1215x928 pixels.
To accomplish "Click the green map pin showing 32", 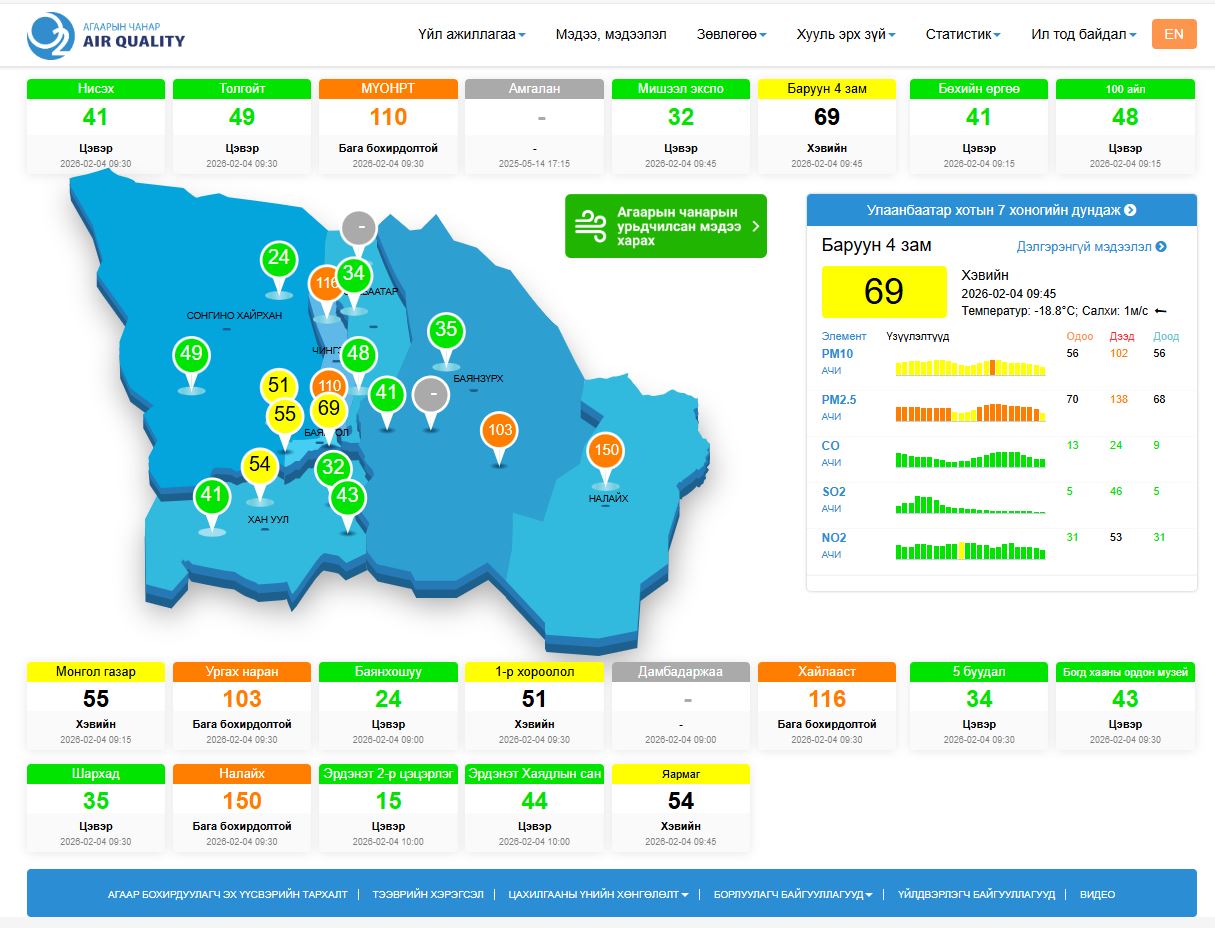I will click(333, 467).
